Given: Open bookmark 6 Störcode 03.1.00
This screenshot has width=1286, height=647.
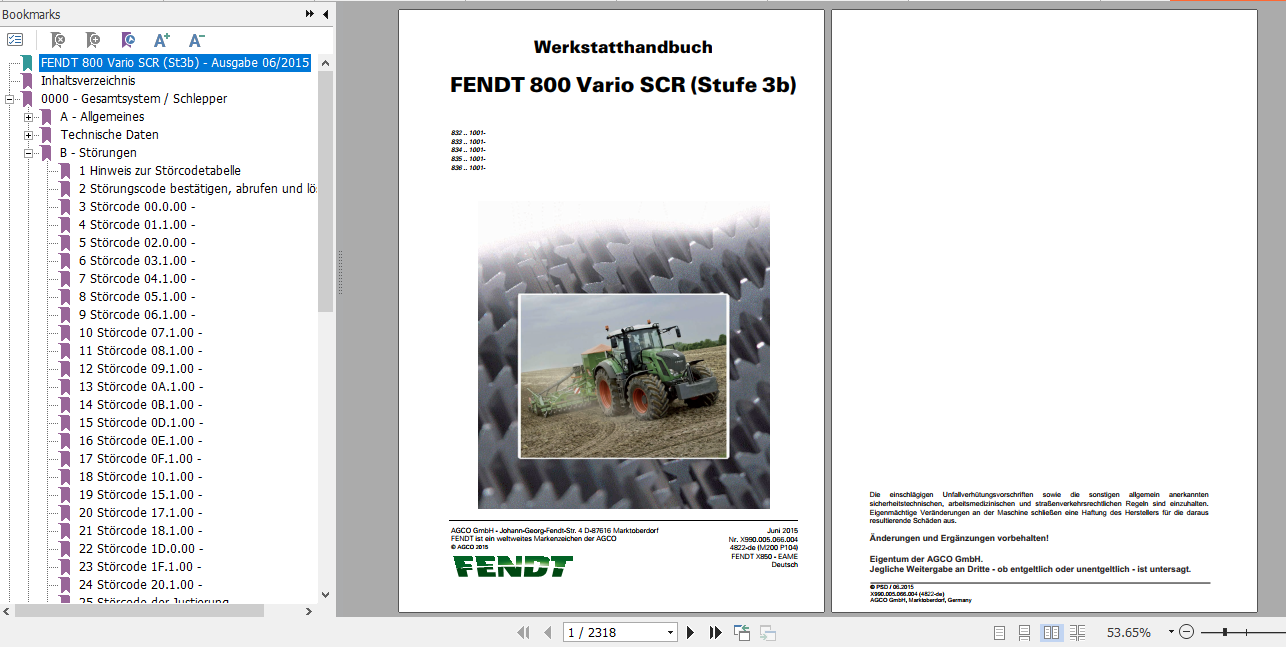Looking at the screenshot, I should [137, 261].
